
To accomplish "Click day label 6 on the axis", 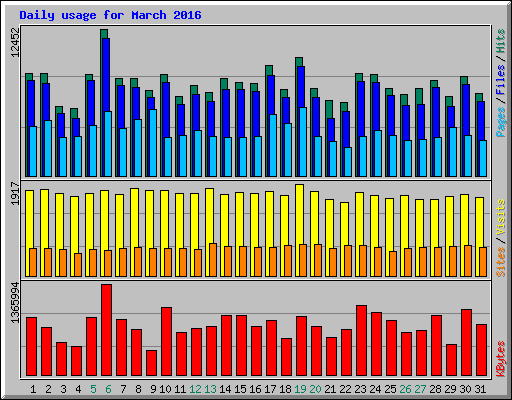I will tap(108, 389).
